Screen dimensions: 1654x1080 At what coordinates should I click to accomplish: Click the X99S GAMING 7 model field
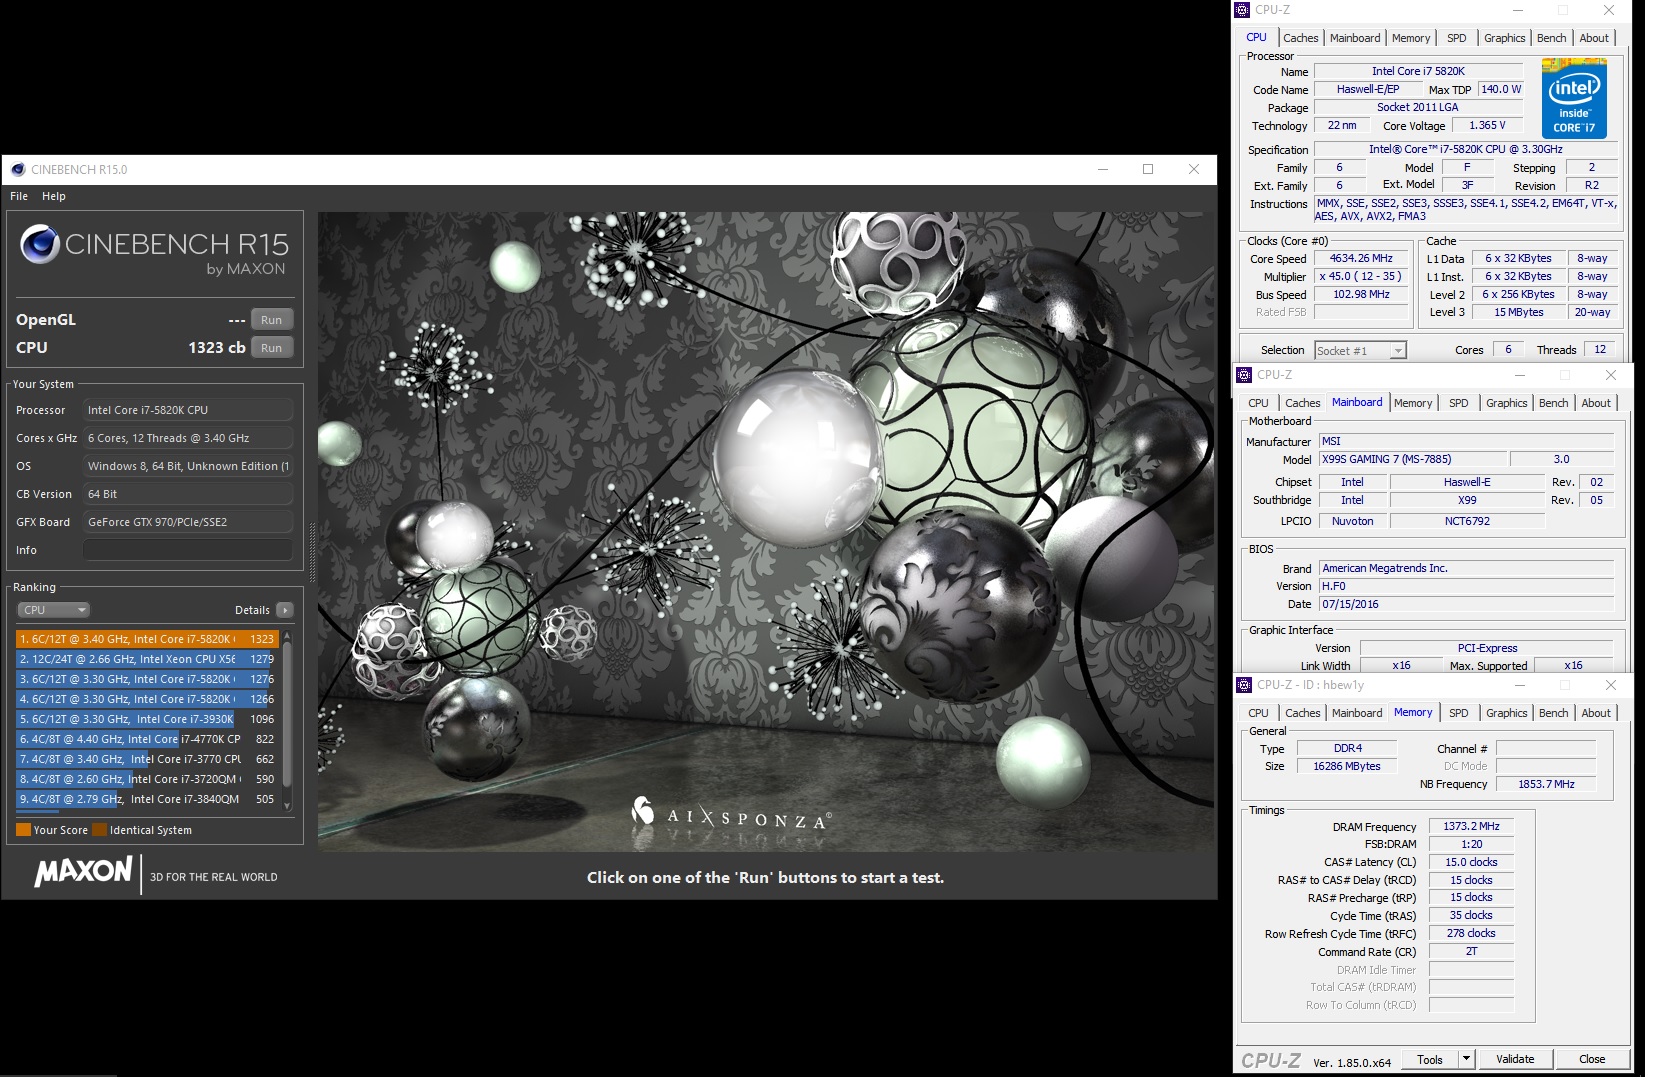pos(1412,459)
